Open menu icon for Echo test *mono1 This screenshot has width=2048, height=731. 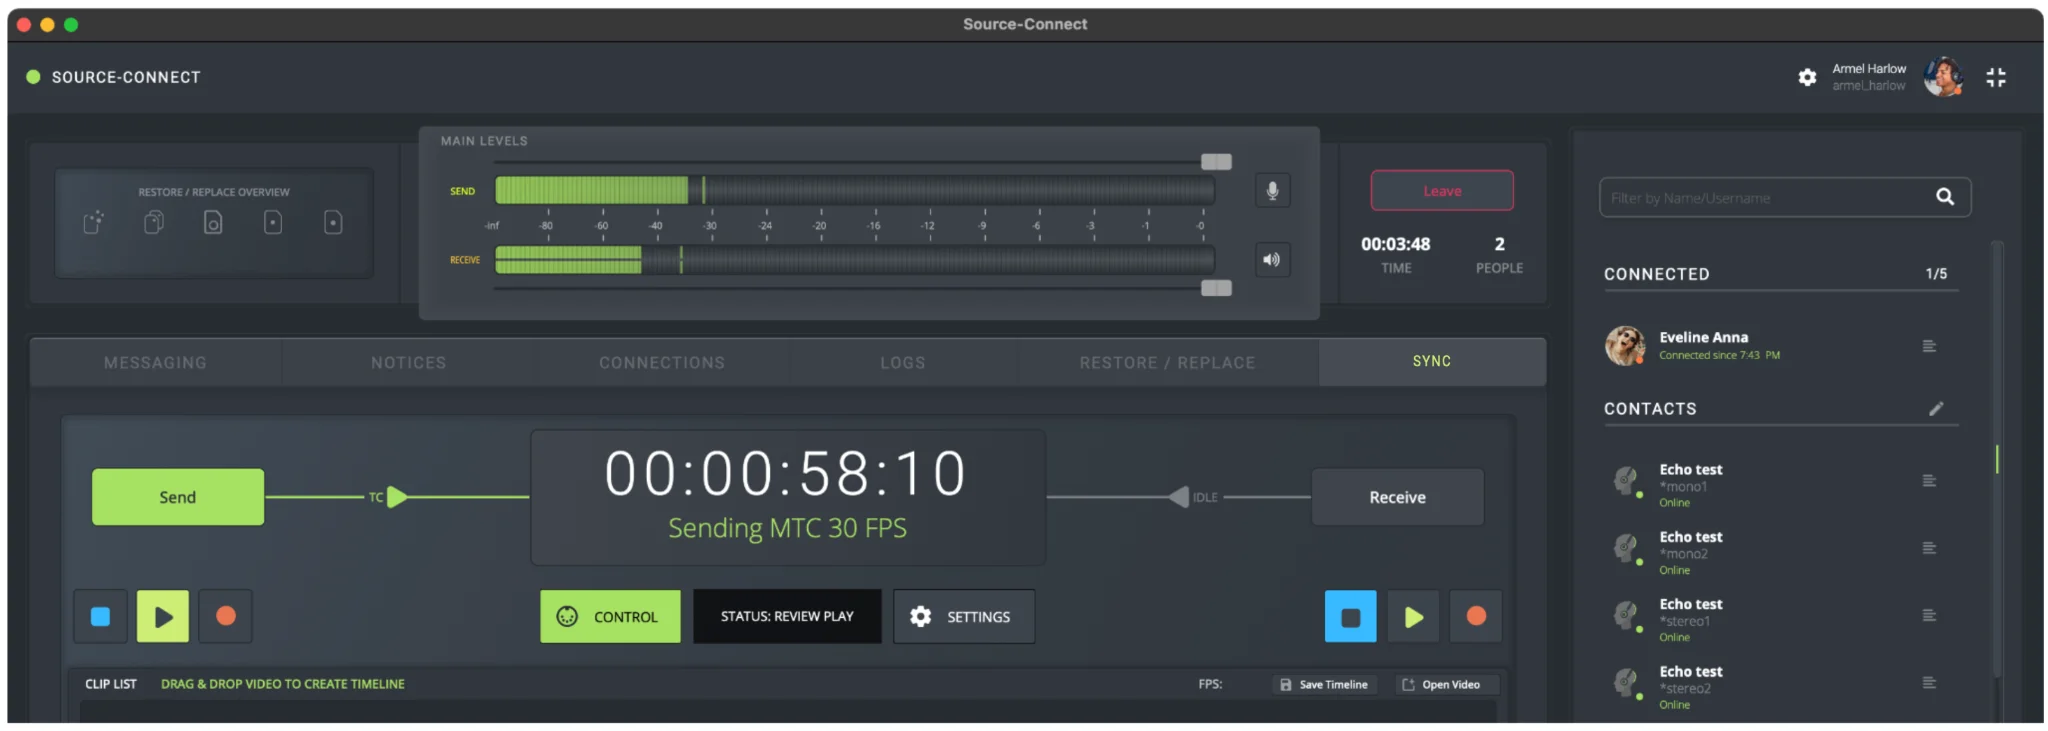click(1929, 481)
